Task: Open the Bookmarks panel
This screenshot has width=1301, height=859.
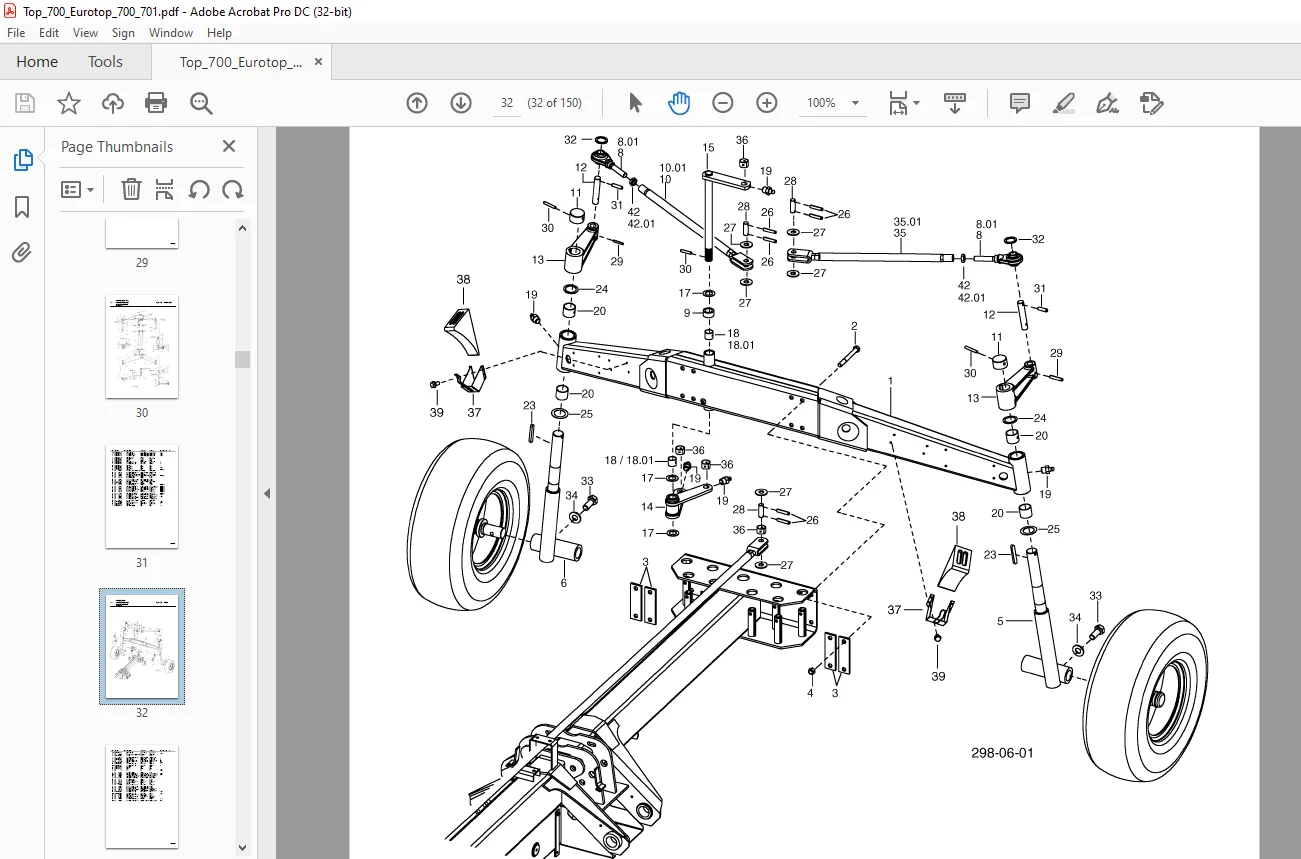Action: (22, 207)
